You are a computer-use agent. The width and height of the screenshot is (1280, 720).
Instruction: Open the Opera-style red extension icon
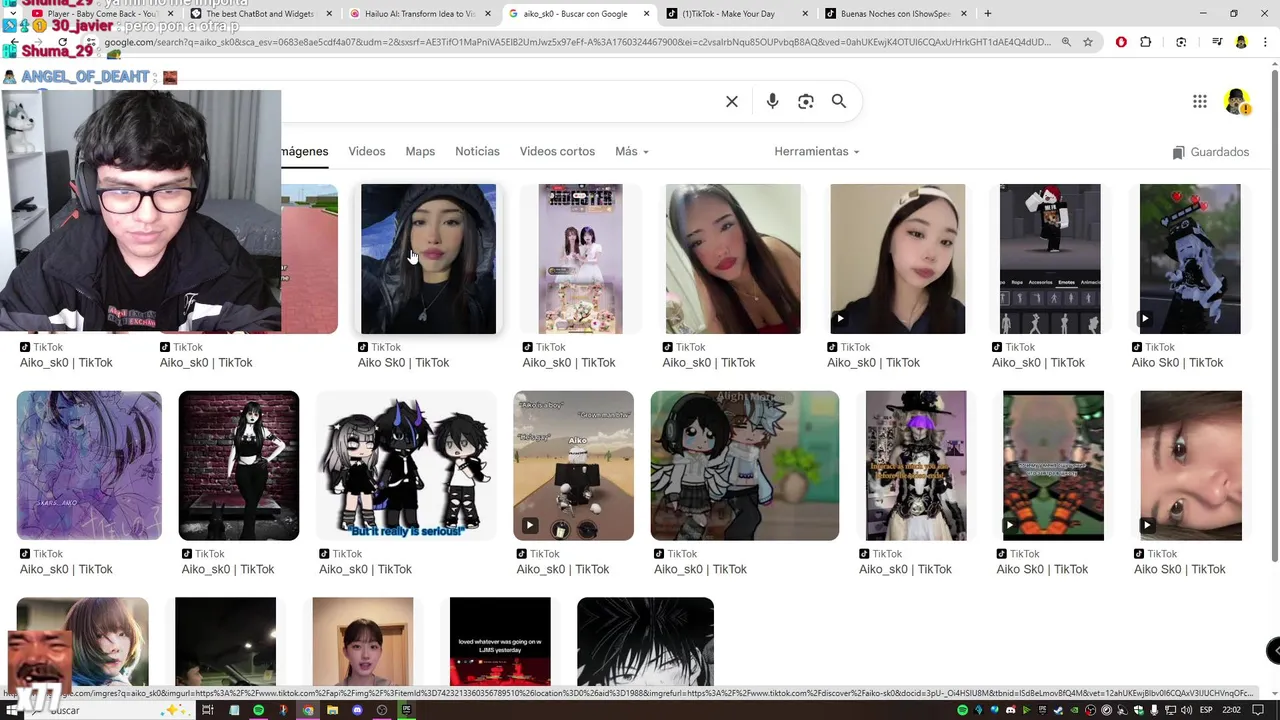1121,42
